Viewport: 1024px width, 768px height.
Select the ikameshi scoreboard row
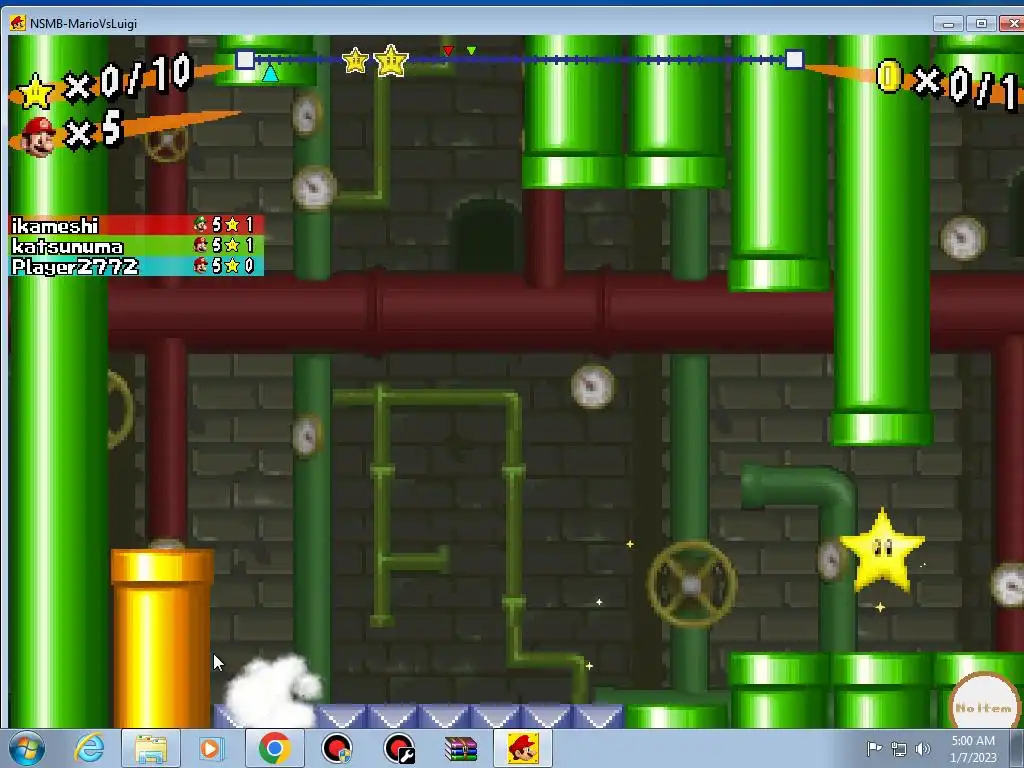click(136, 225)
